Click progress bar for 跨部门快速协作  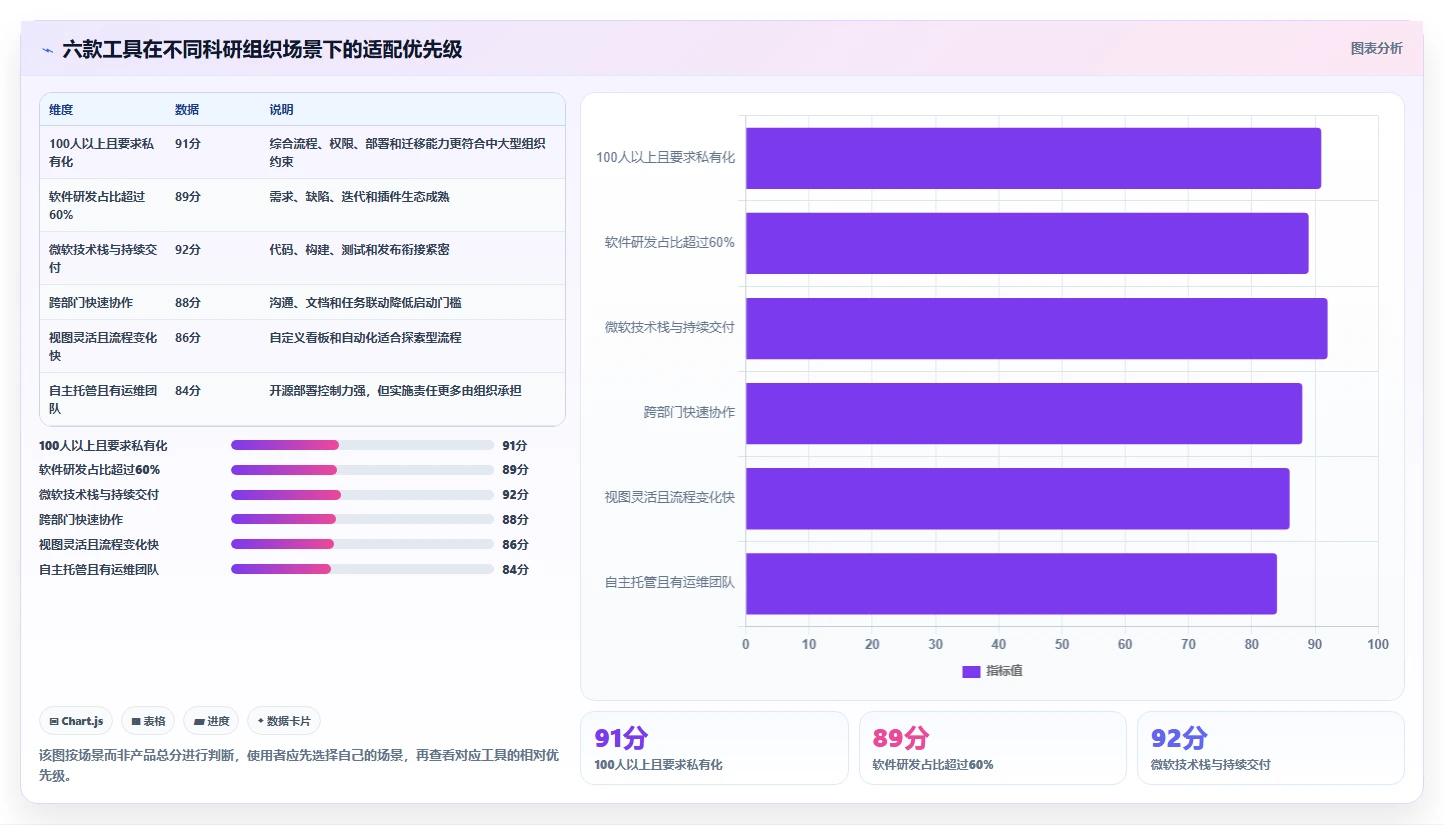click(x=362, y=519)
